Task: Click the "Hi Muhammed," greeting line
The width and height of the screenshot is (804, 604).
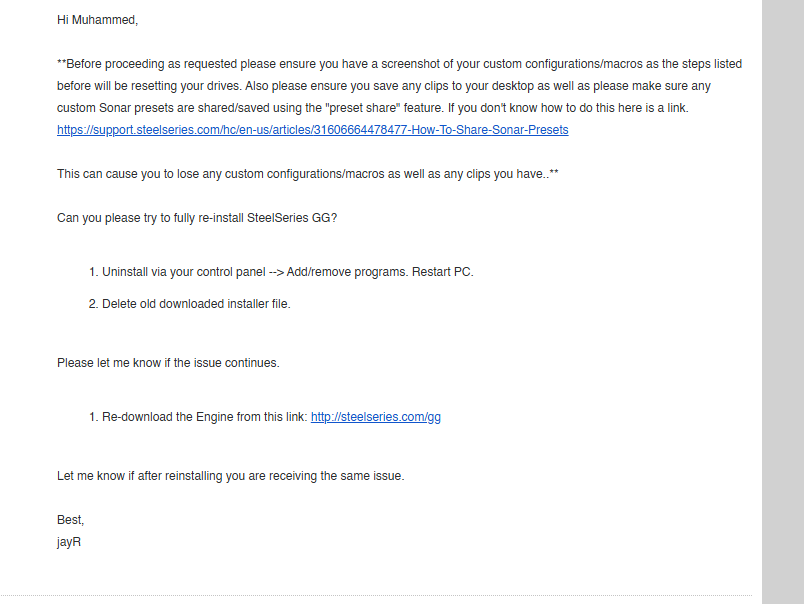Action: (97, 20)
